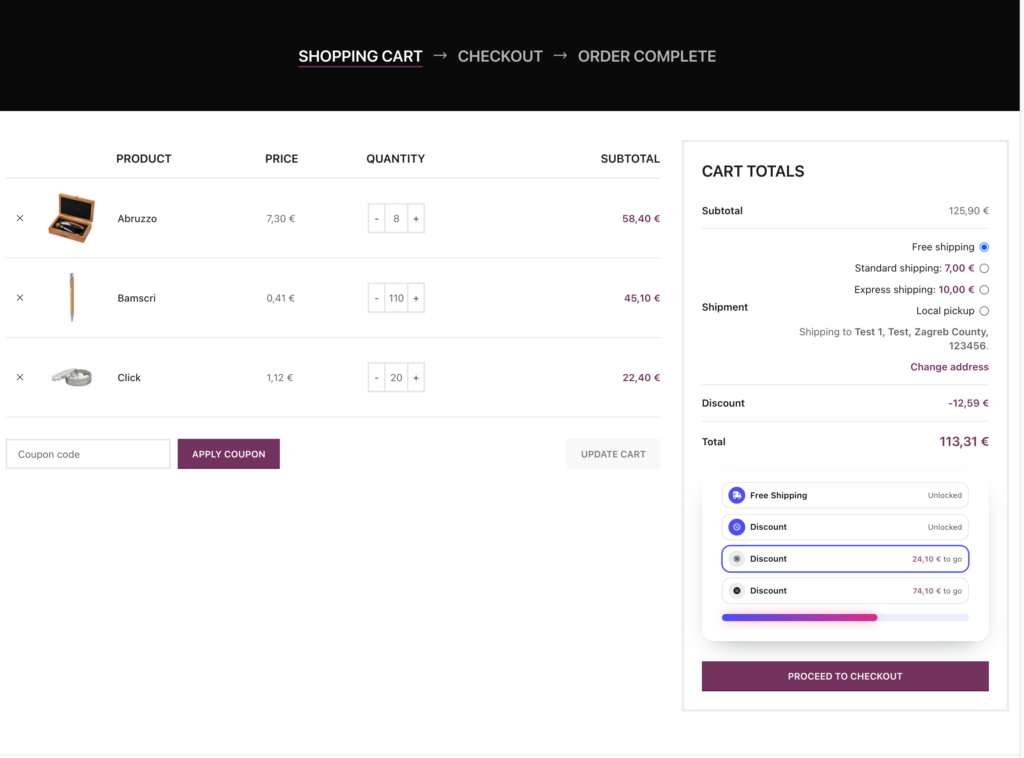1024x758 pixels.
Task: Click the icon of Discount 74,10 € to go
Action: (x=737, y=592)
